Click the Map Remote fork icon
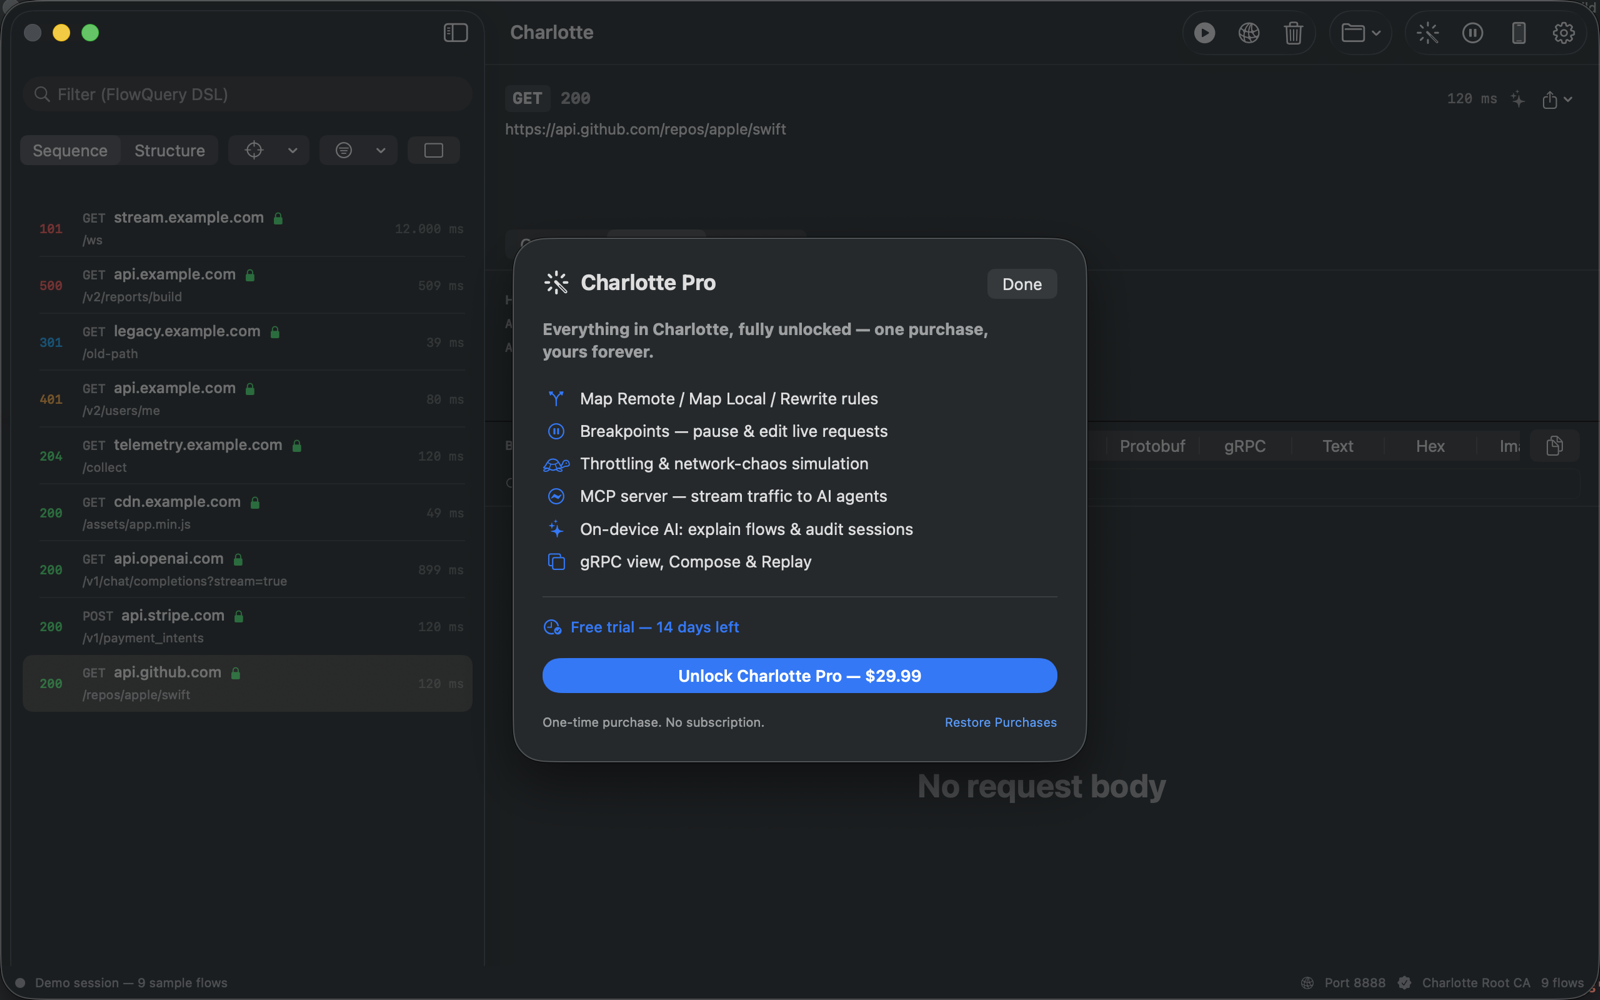 (x=556, y=399)
